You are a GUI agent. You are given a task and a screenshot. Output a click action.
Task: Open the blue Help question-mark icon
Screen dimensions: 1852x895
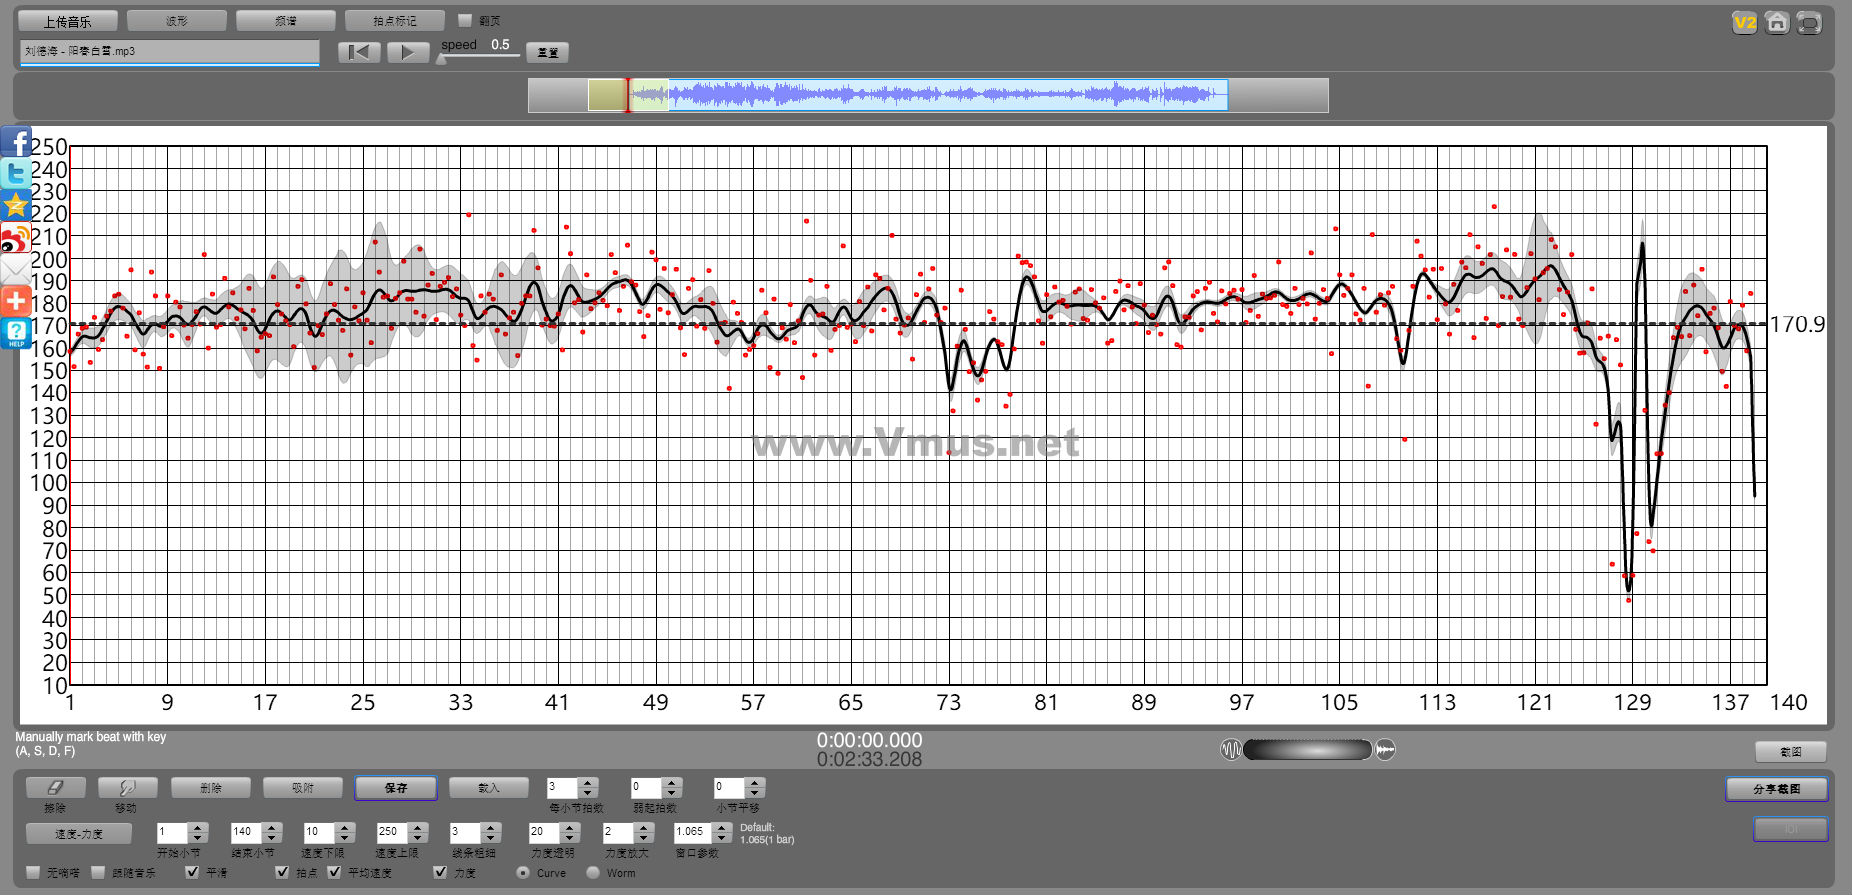pos(16,333)
